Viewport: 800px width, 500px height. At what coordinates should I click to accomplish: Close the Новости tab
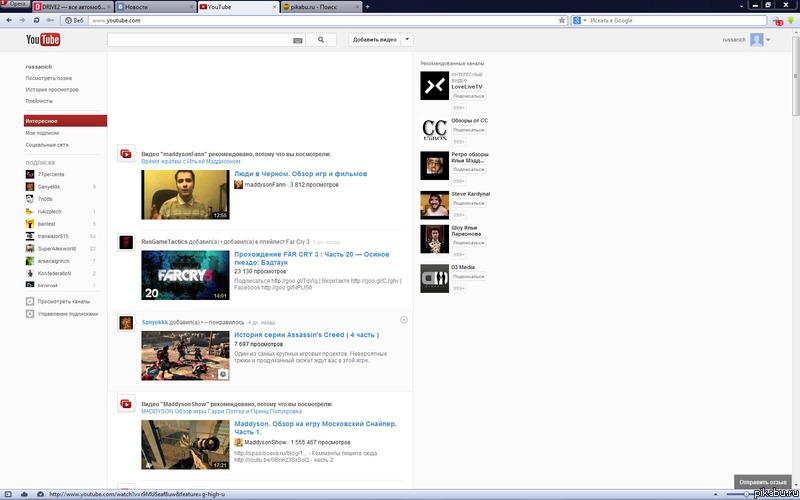coord(192,7)
